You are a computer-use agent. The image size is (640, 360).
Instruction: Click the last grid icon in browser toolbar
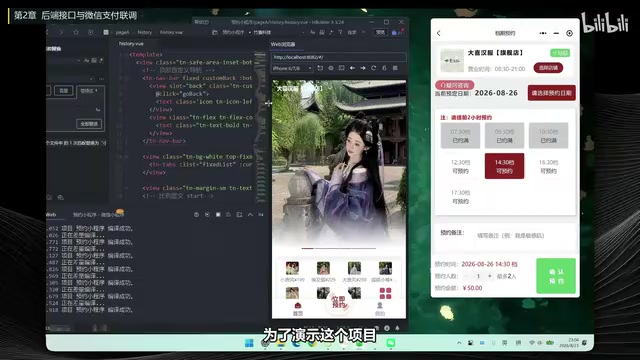coord(395,68)
